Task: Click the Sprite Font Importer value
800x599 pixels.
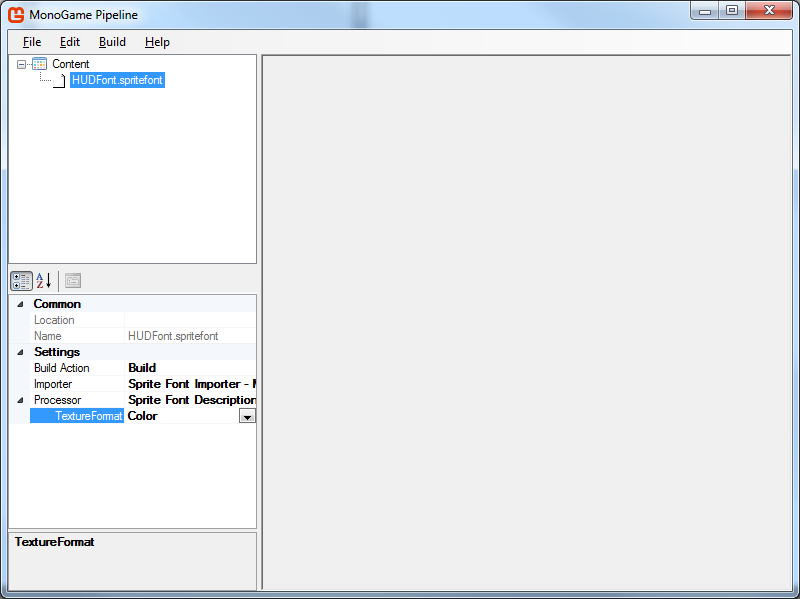Action: (x=192, y=384)
